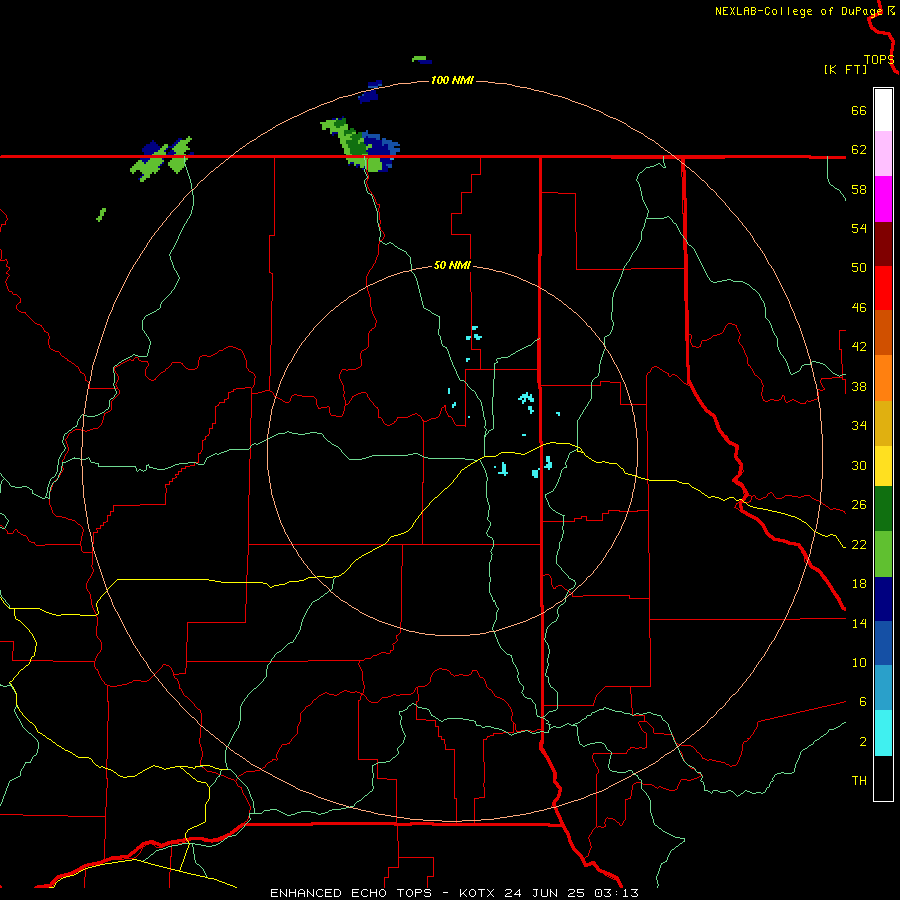Click the 58 value on the legend

[859, 189]
